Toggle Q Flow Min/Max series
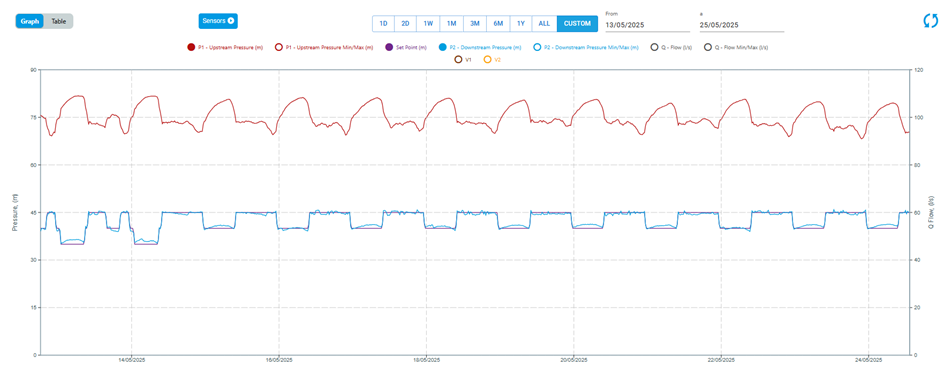The image size is (952, 373). tap(735, 47)
